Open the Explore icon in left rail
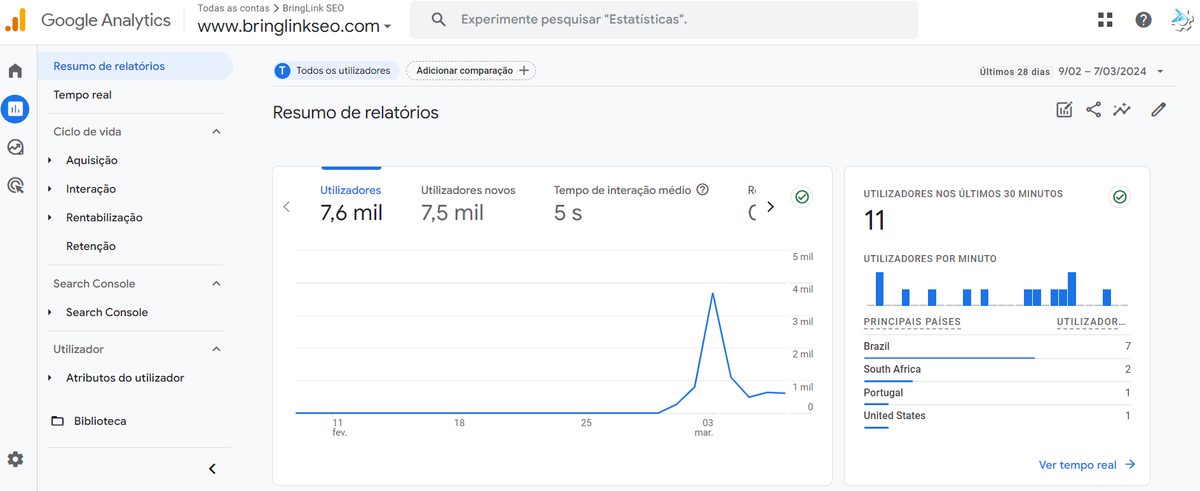Screen dimensions: 1200x491 tap(15, 147)
